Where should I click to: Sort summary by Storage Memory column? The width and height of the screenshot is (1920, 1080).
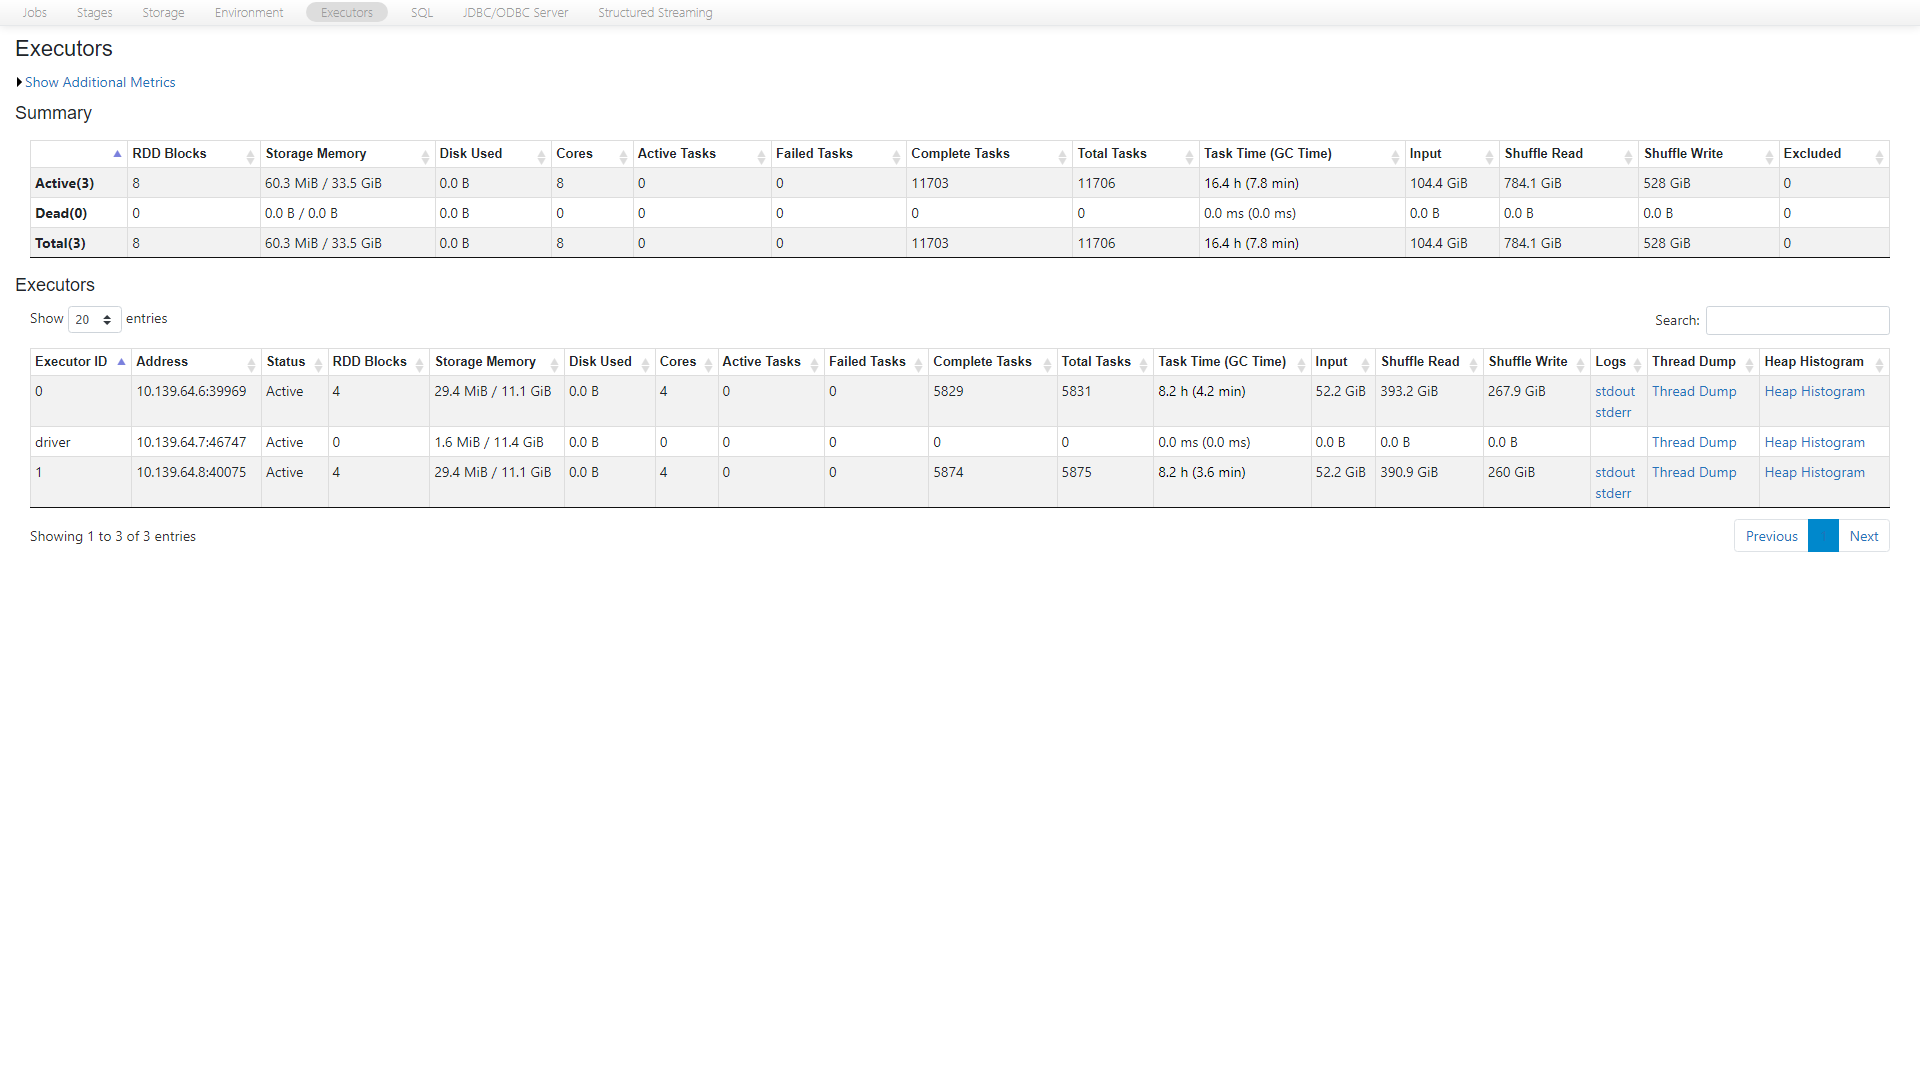[x=316, y=153]
